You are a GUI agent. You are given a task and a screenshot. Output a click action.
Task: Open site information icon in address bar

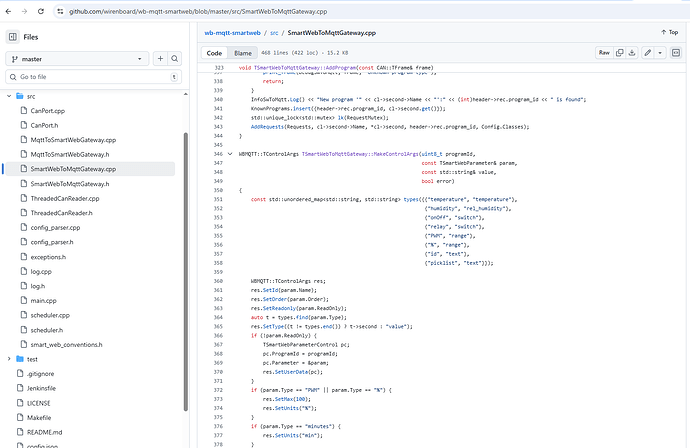60,11
